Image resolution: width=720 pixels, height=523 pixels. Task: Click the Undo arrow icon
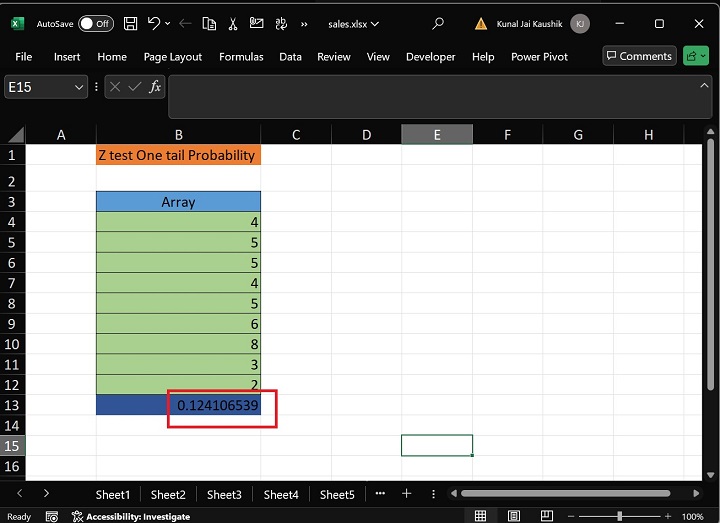point(153,23)
